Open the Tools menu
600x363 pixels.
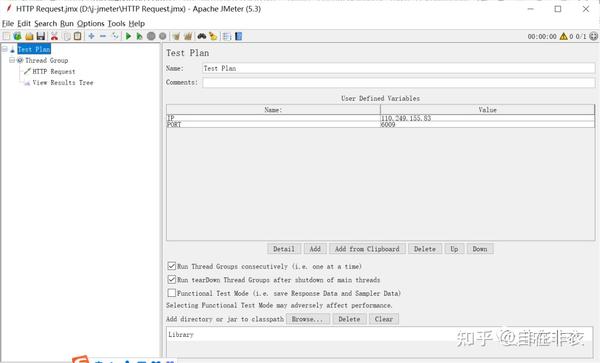coord(116,23)
